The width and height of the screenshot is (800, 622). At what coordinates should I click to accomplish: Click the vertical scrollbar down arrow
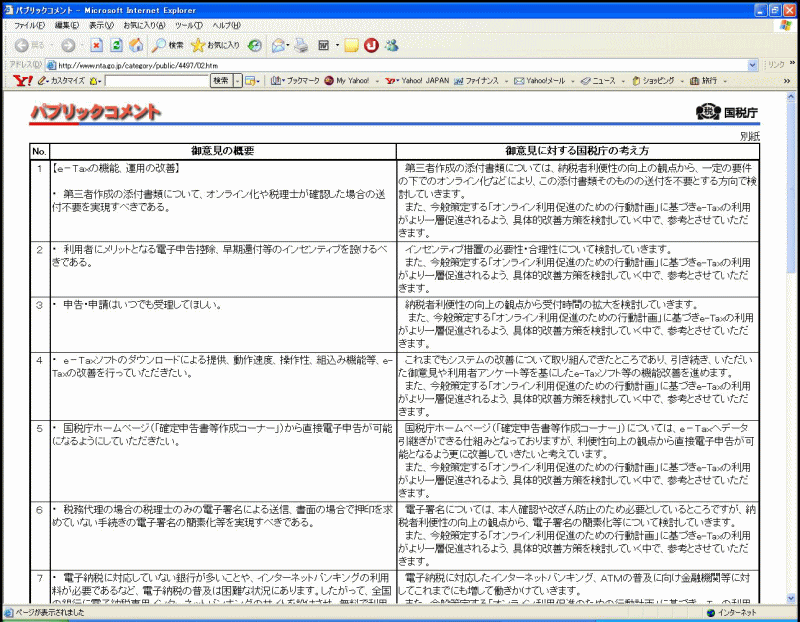click(x=791, y=598)
